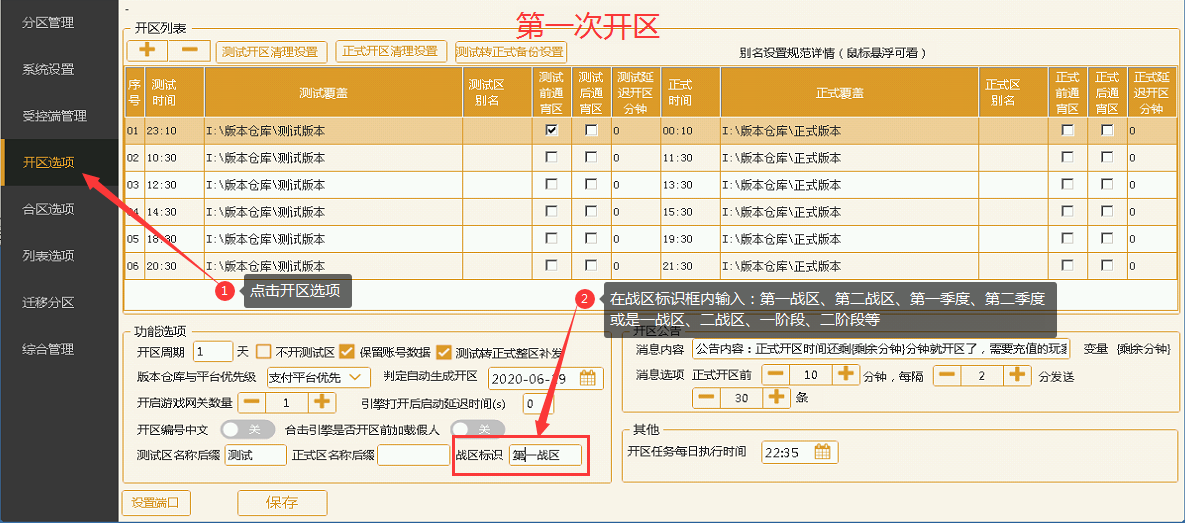Viewport: 1185px width, 523px height.
Task: Click the 保存 button
Action: point(281,502)
